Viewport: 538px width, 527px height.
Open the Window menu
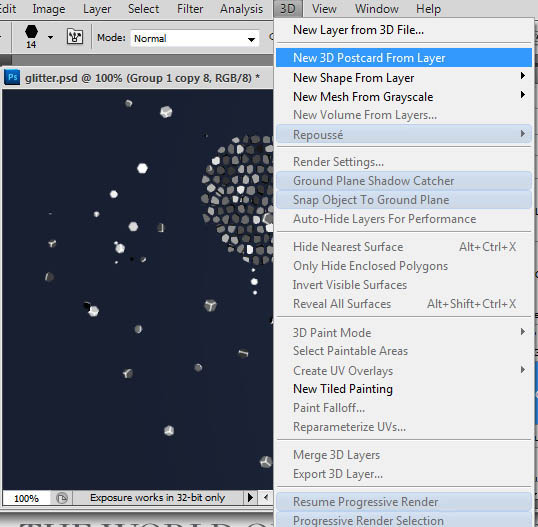(376, 9)
